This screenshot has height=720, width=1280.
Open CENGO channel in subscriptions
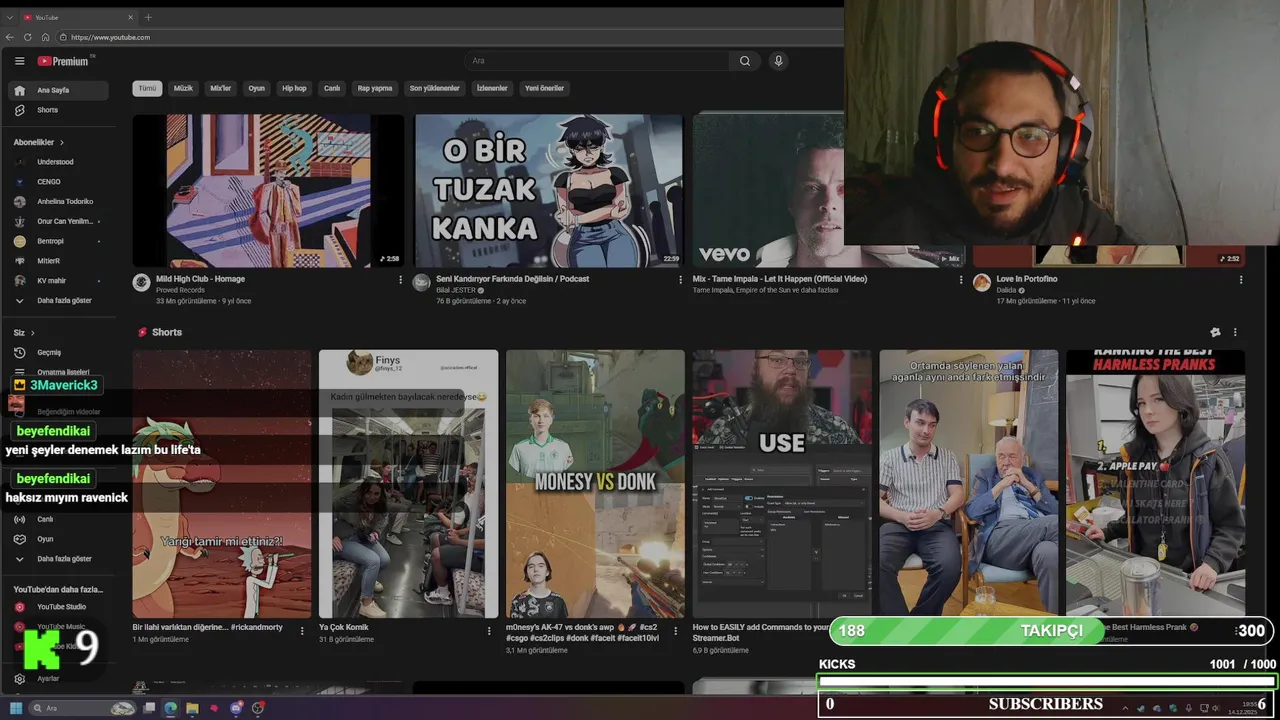point(58,182)
